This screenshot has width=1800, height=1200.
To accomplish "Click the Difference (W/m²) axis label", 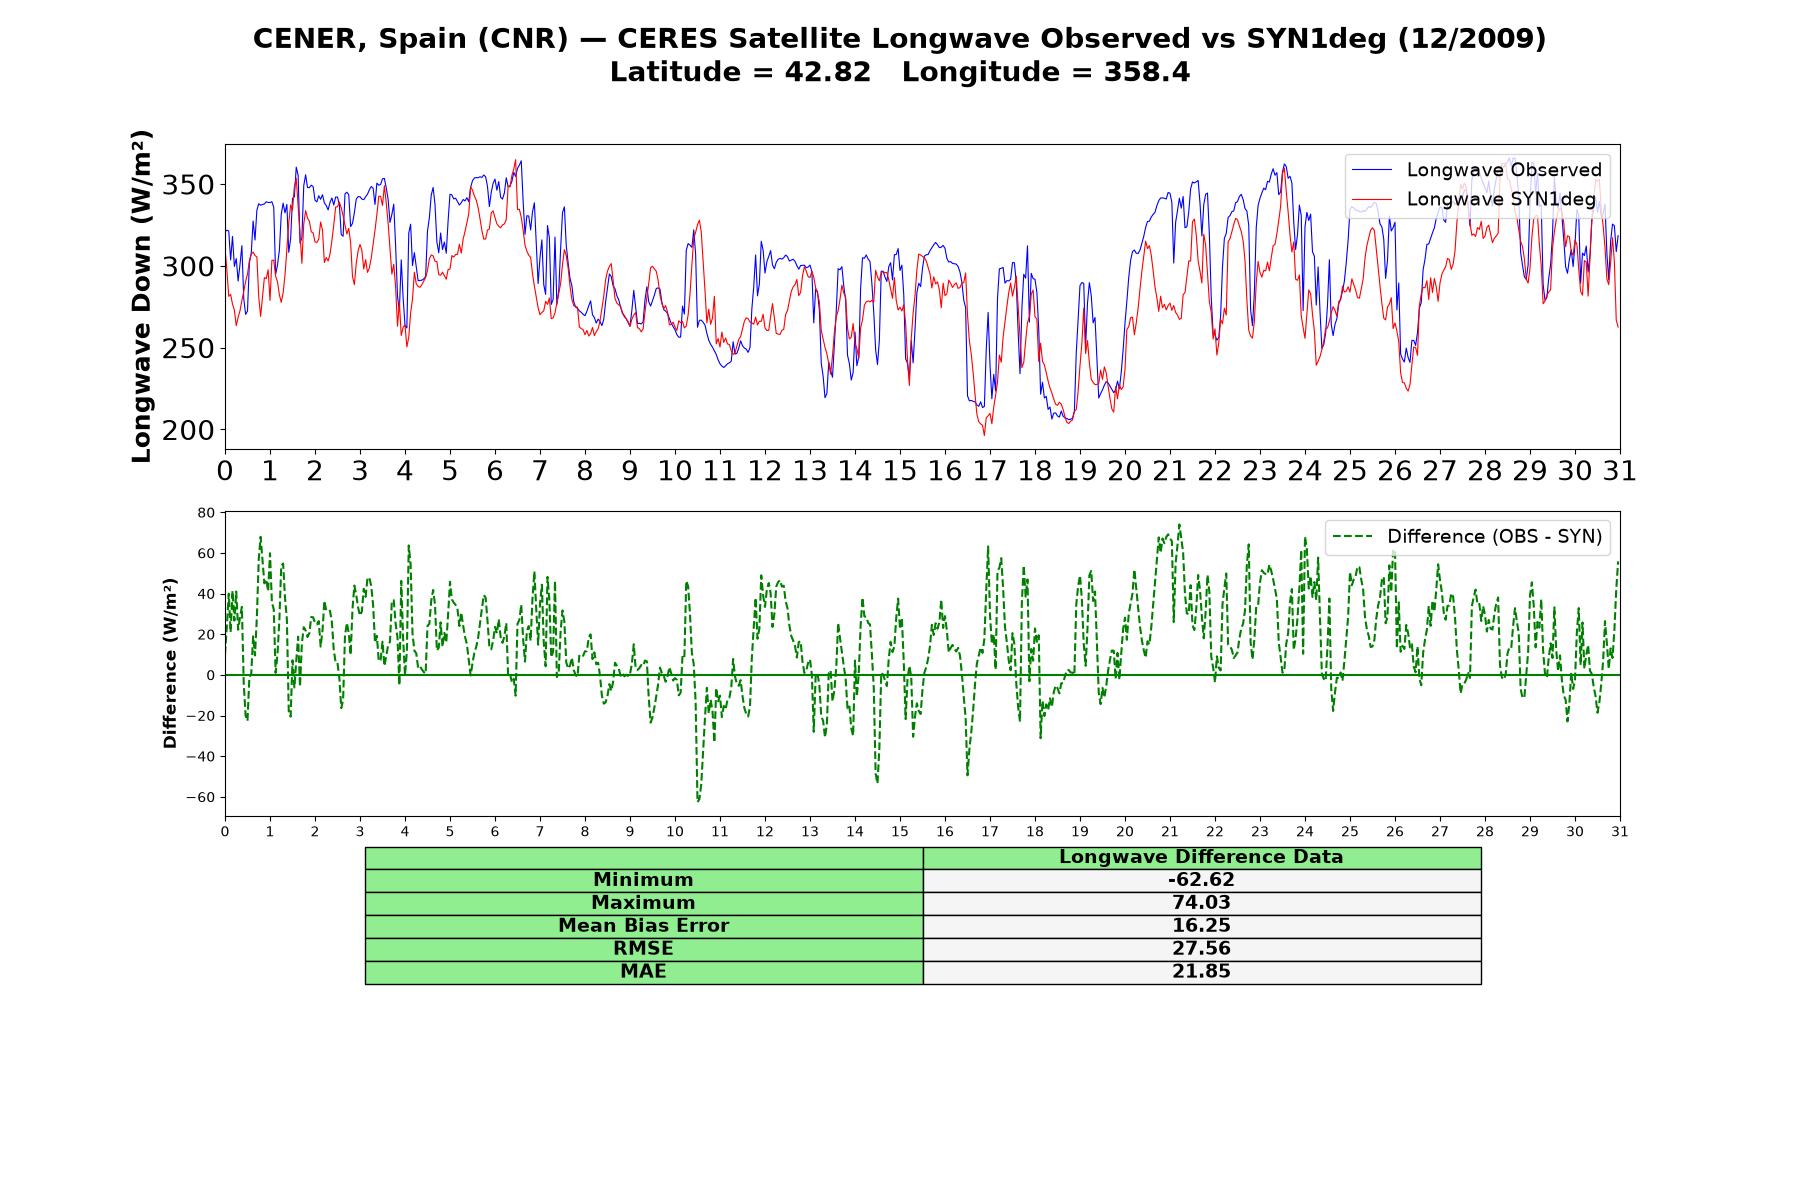I will 170,663.
